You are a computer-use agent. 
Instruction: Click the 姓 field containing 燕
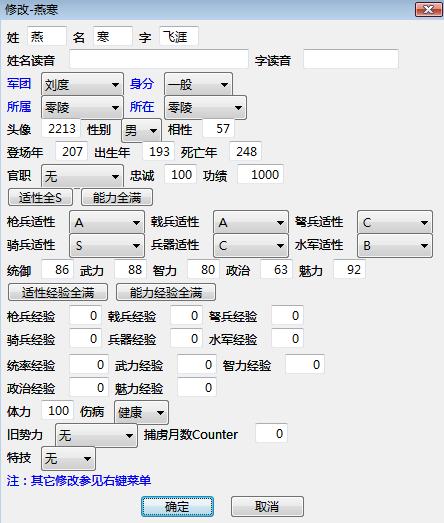pos(47,36)
